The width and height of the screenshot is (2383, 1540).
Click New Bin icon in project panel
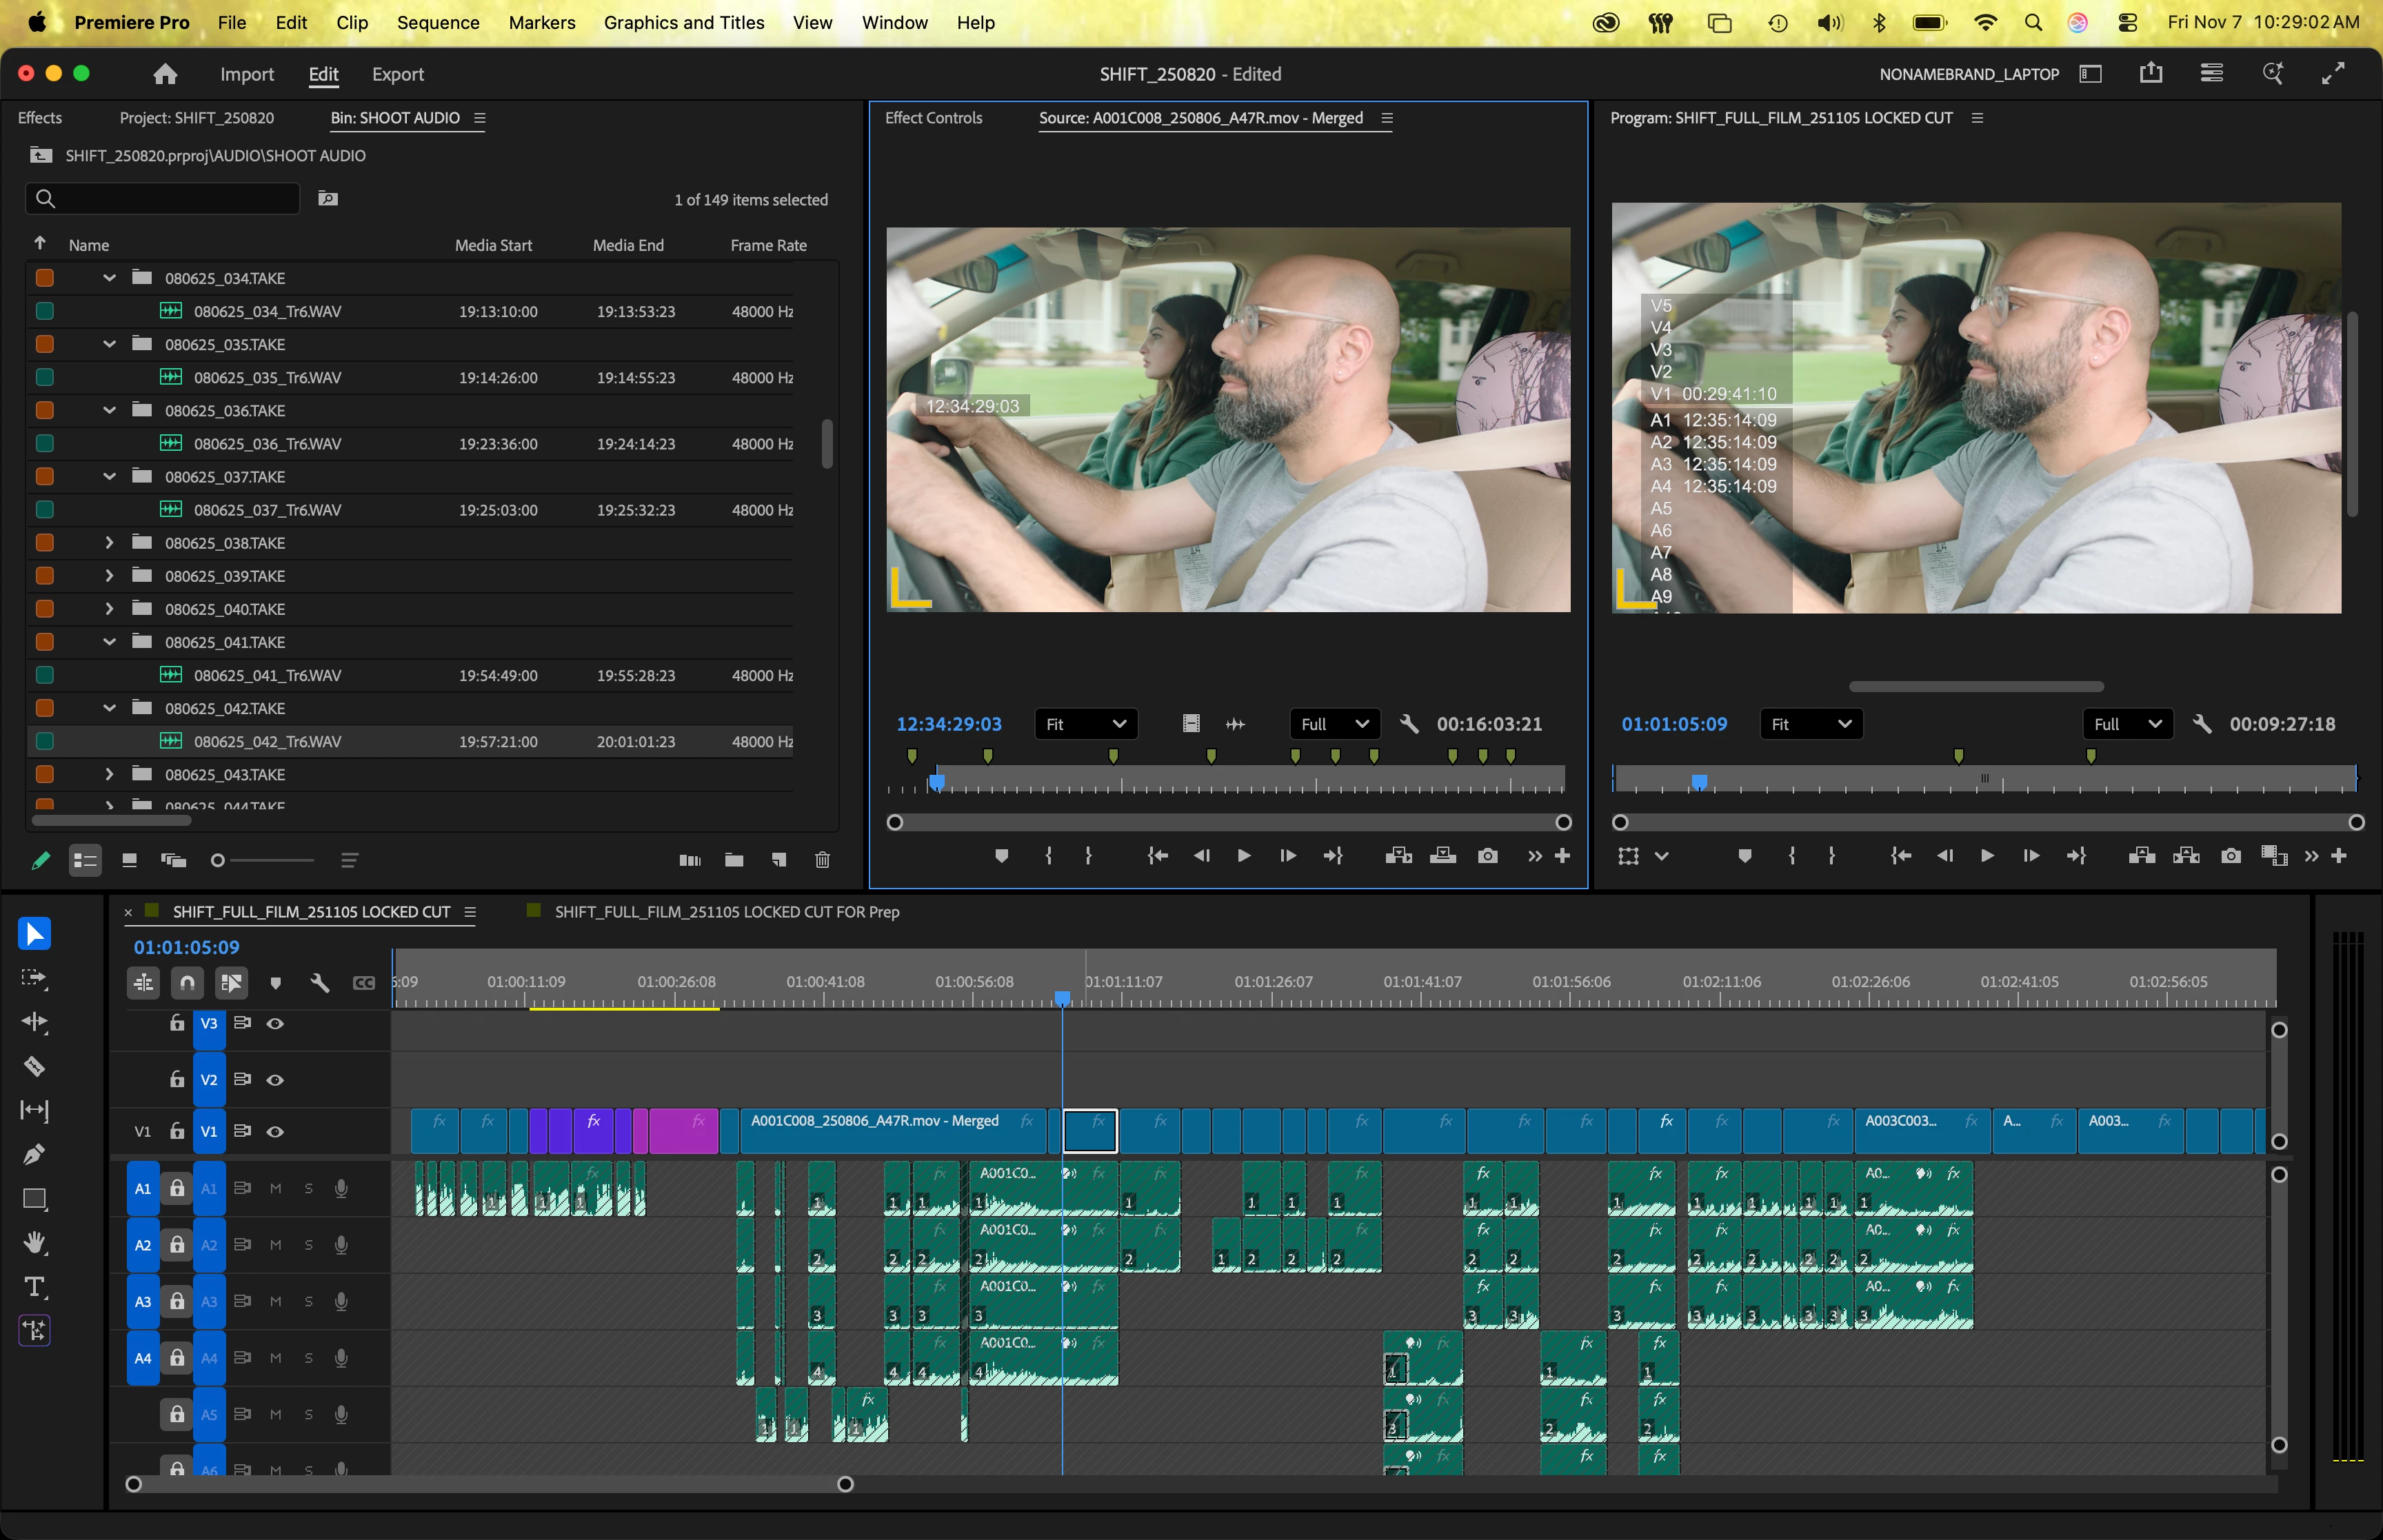click(x=733, y=860)
